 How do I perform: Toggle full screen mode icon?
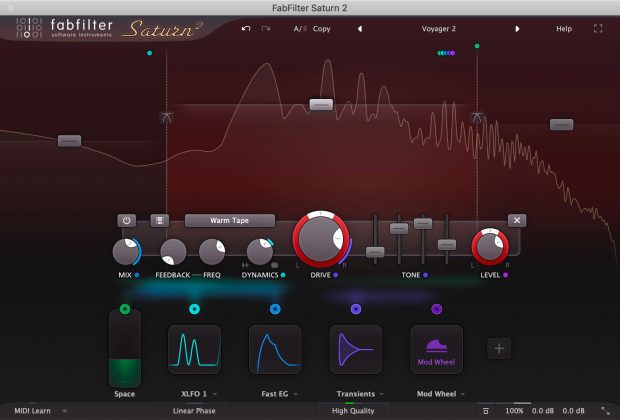(x=598, y=29)
